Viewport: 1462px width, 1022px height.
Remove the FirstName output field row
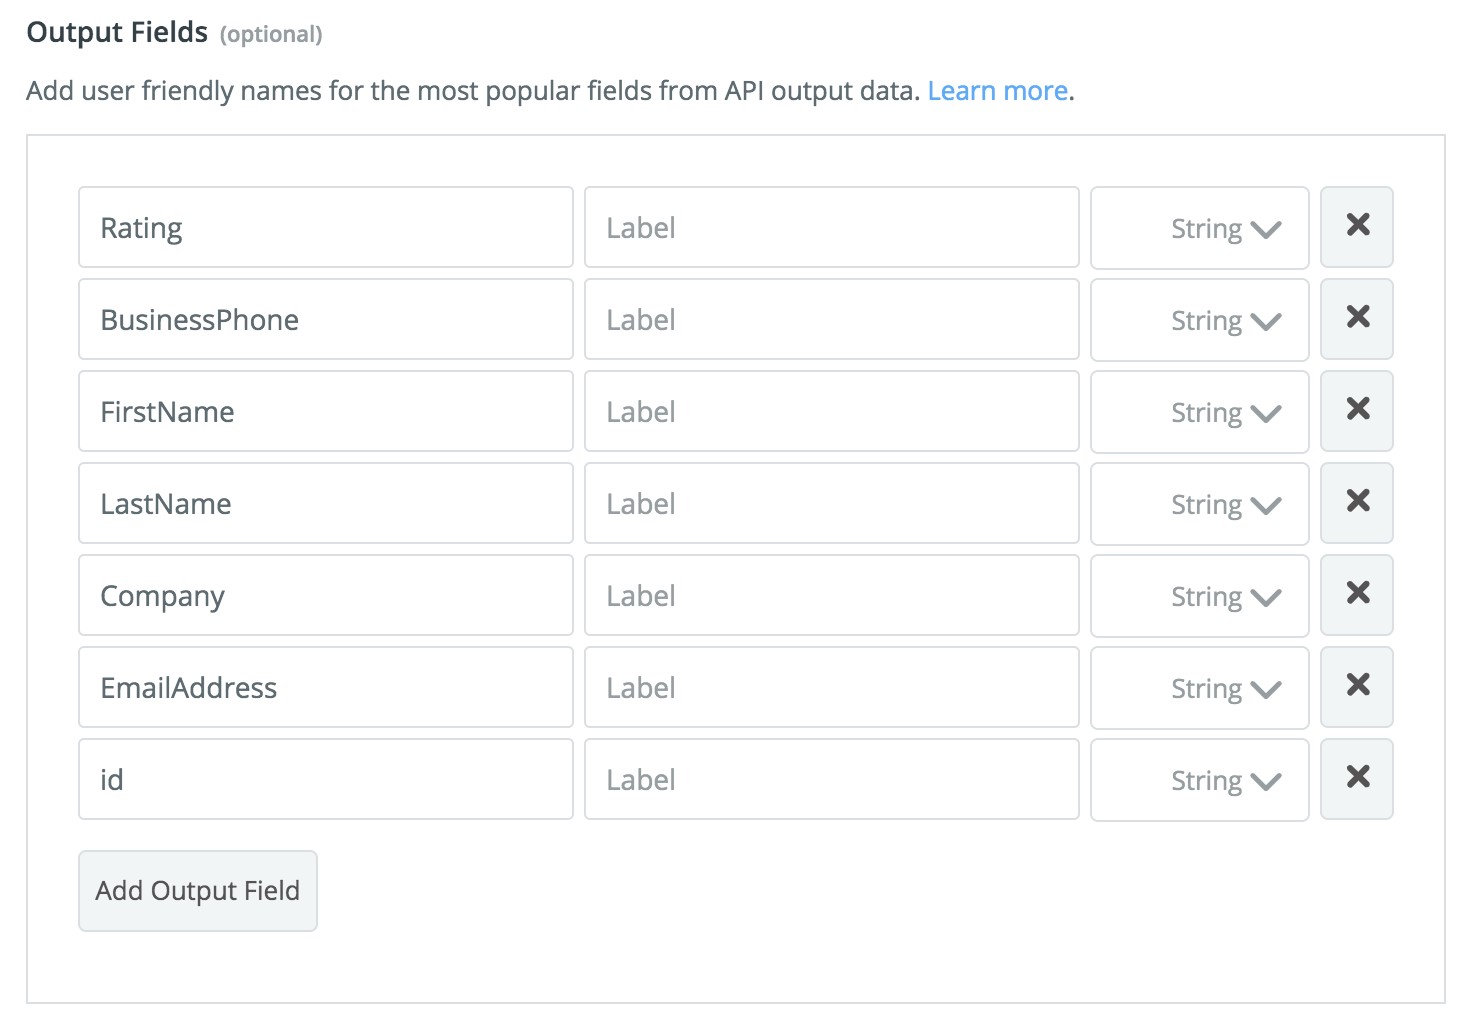(x=1356, y=411)
